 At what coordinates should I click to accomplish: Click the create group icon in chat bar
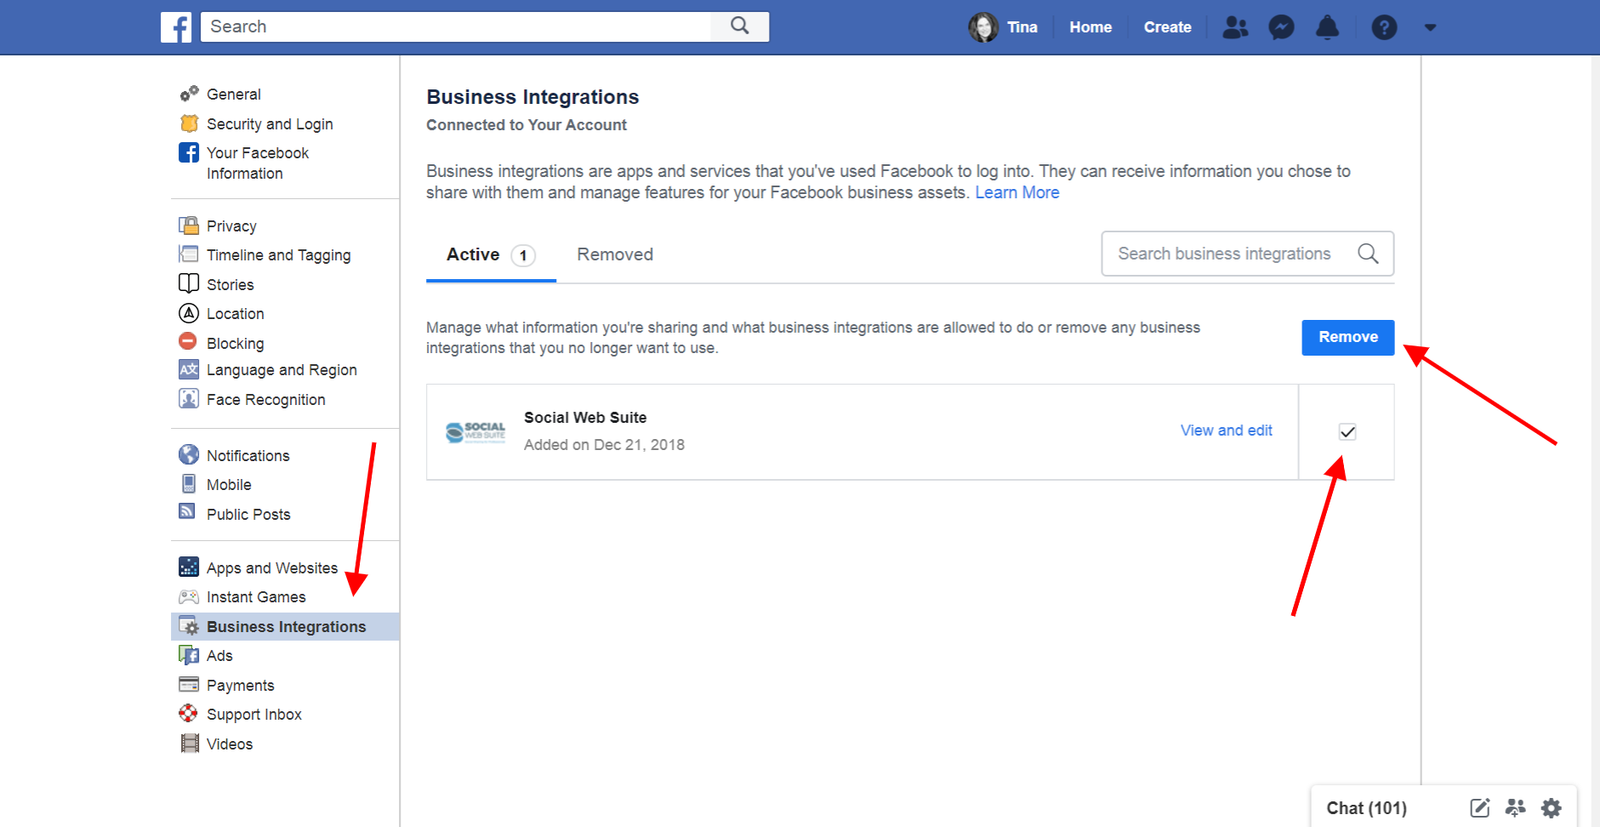tap(1516, 808)
